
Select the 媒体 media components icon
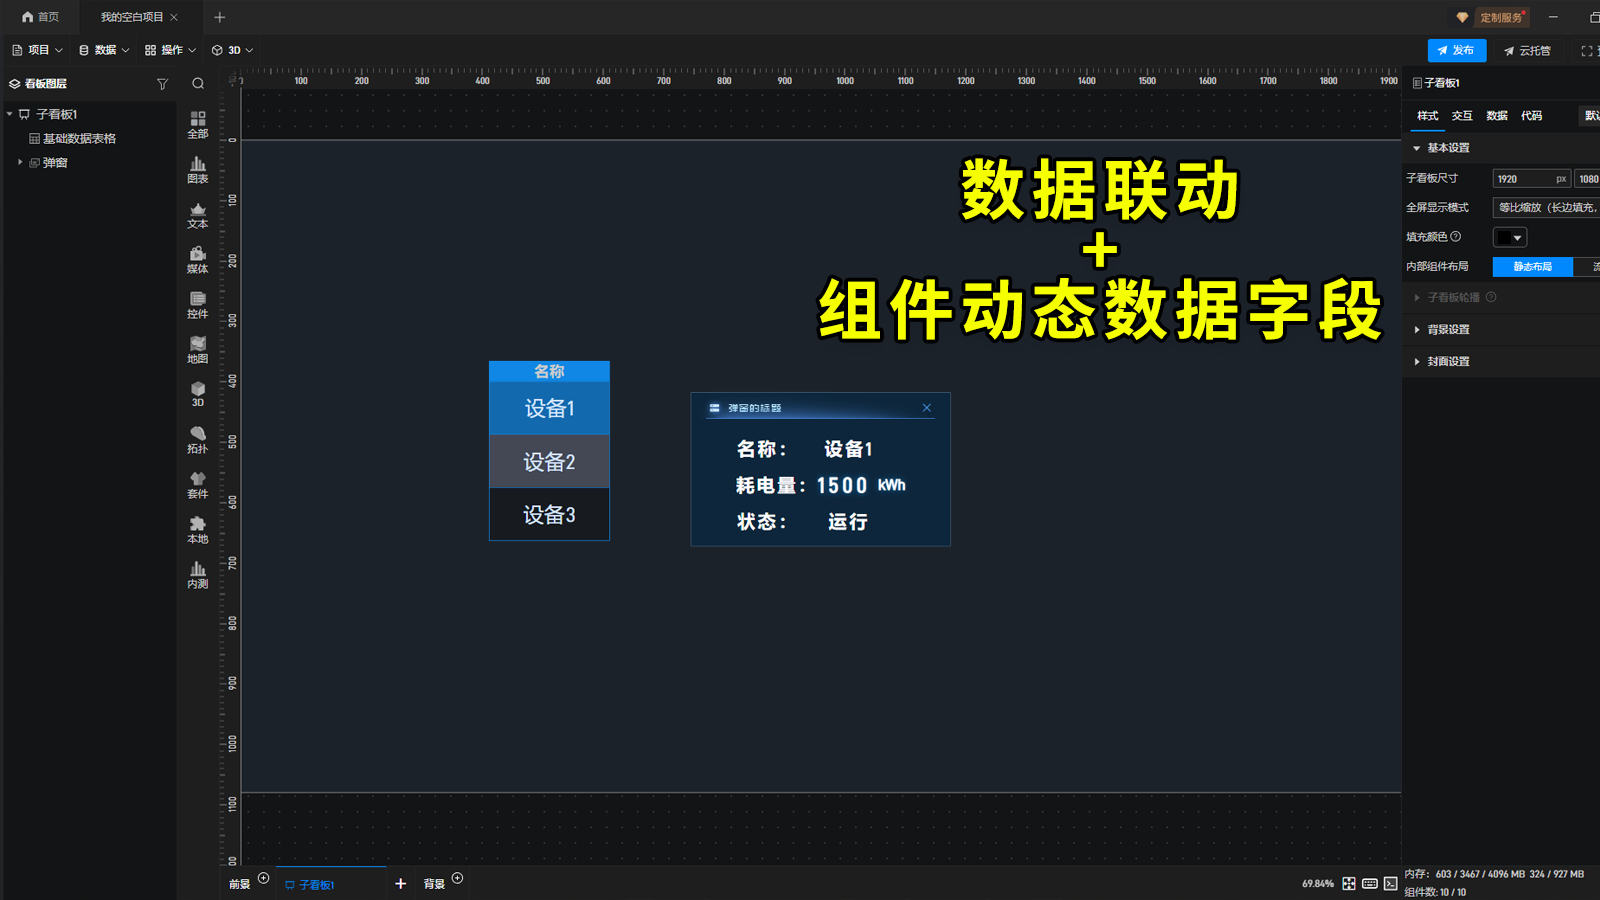coord(198,259)
